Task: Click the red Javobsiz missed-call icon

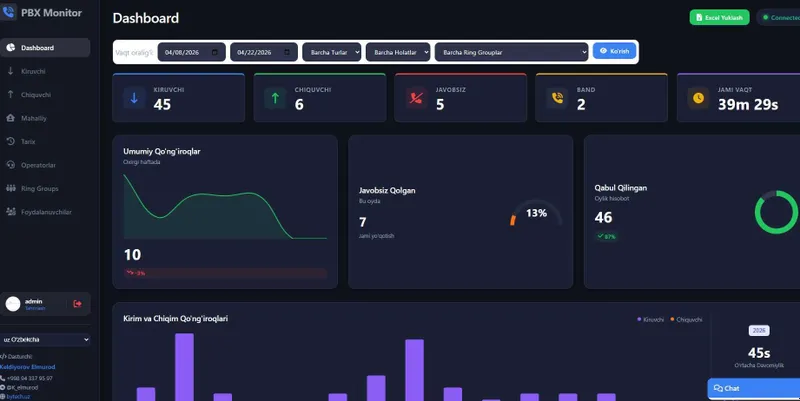Action: click(x=416, y=98)
